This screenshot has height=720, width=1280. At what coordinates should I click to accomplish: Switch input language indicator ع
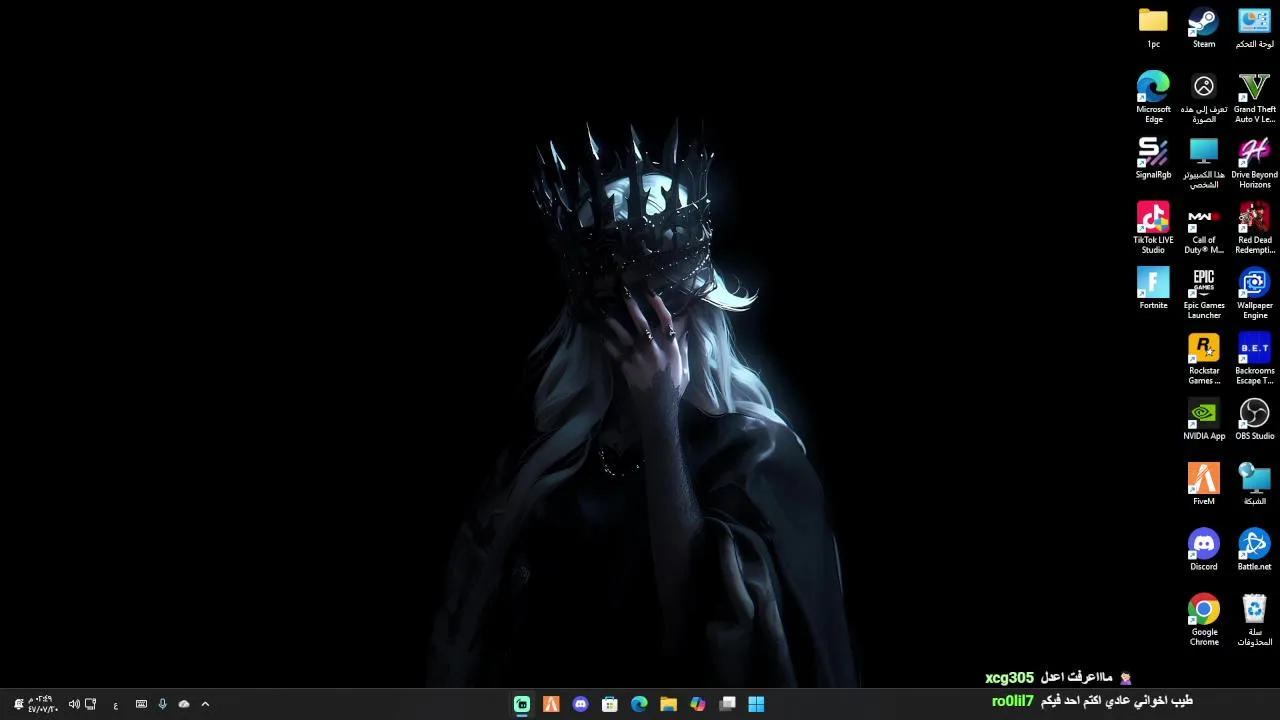[116, 705]
